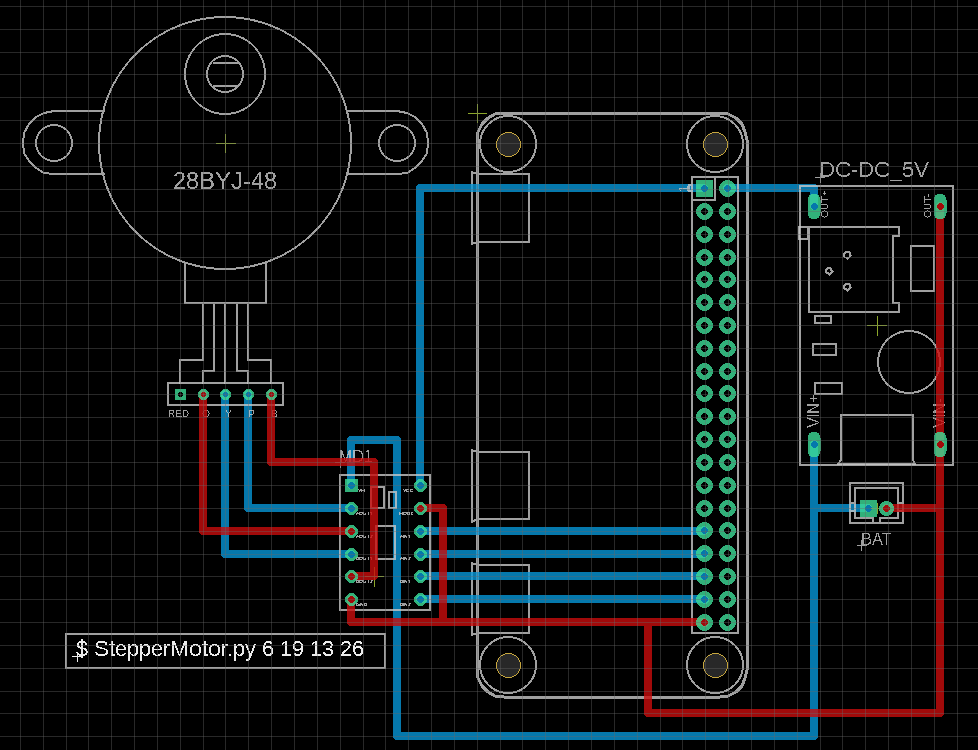
Task: Select the top-left Pi board mounting hole
Action: click(x=508, y=144)
